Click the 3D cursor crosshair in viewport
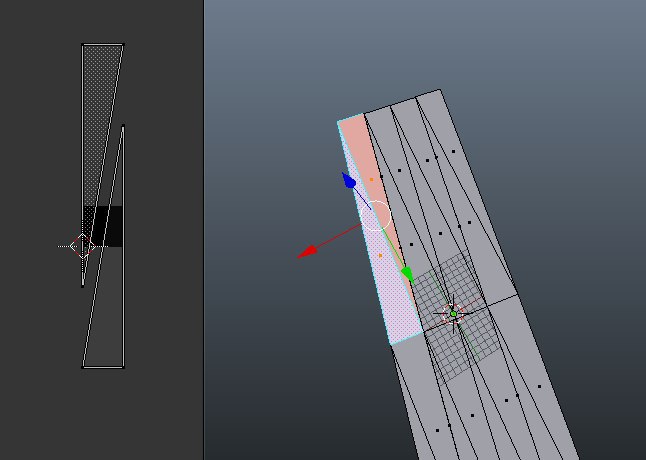646x460 pixels. pyautogui.click(x=453, y=314)
